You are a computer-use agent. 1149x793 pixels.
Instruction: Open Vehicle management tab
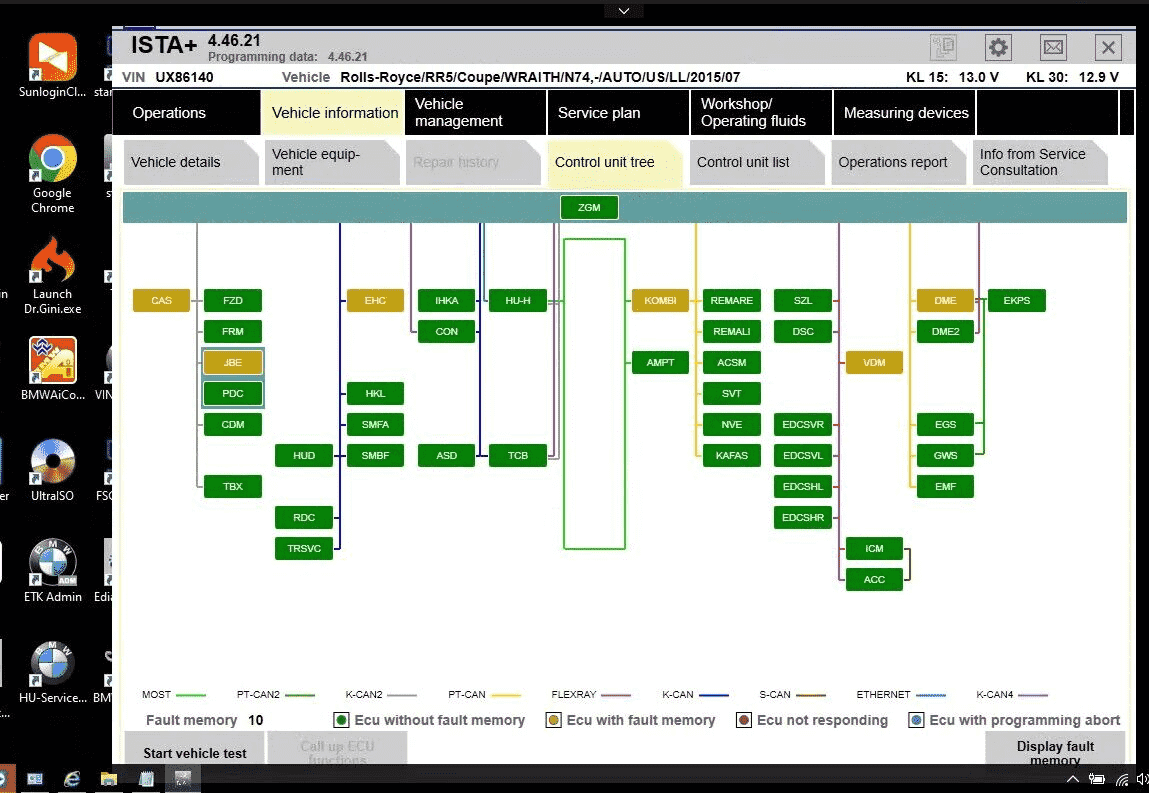475,113
